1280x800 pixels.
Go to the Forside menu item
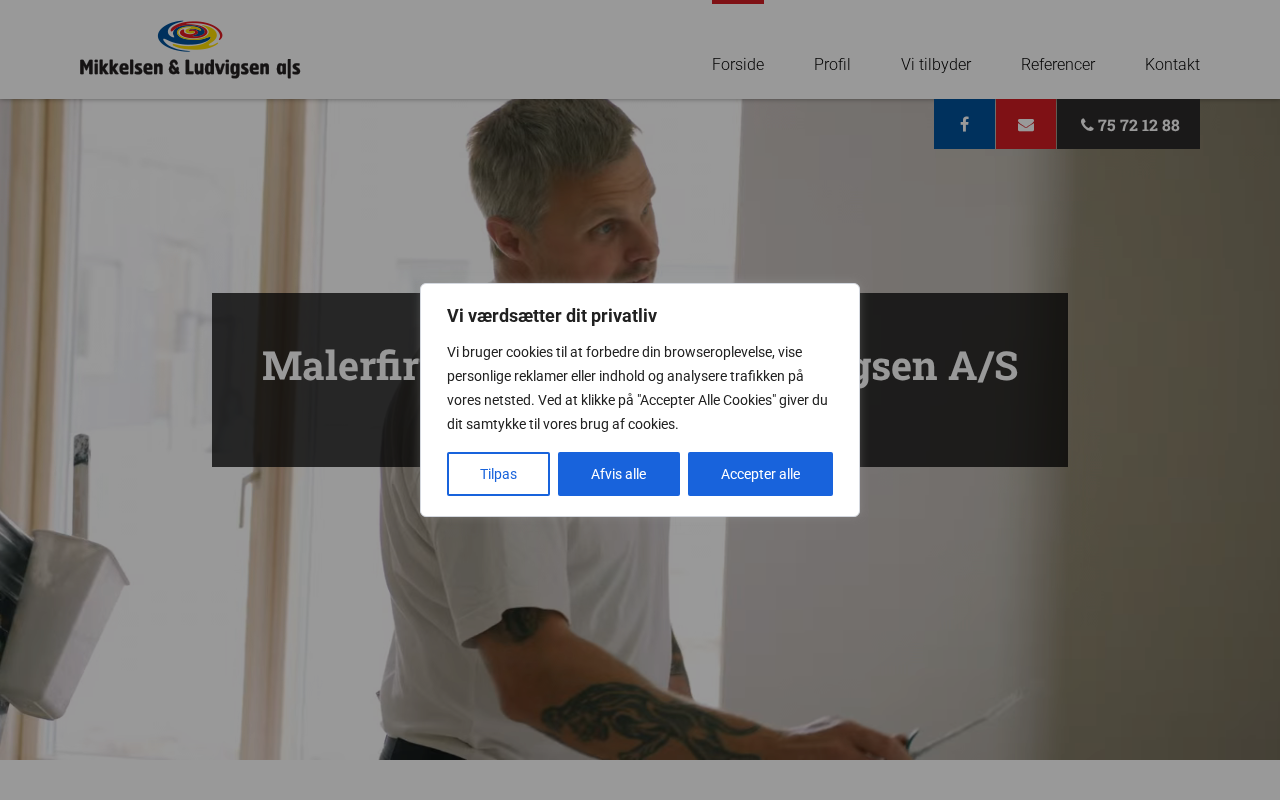[738, 64]
